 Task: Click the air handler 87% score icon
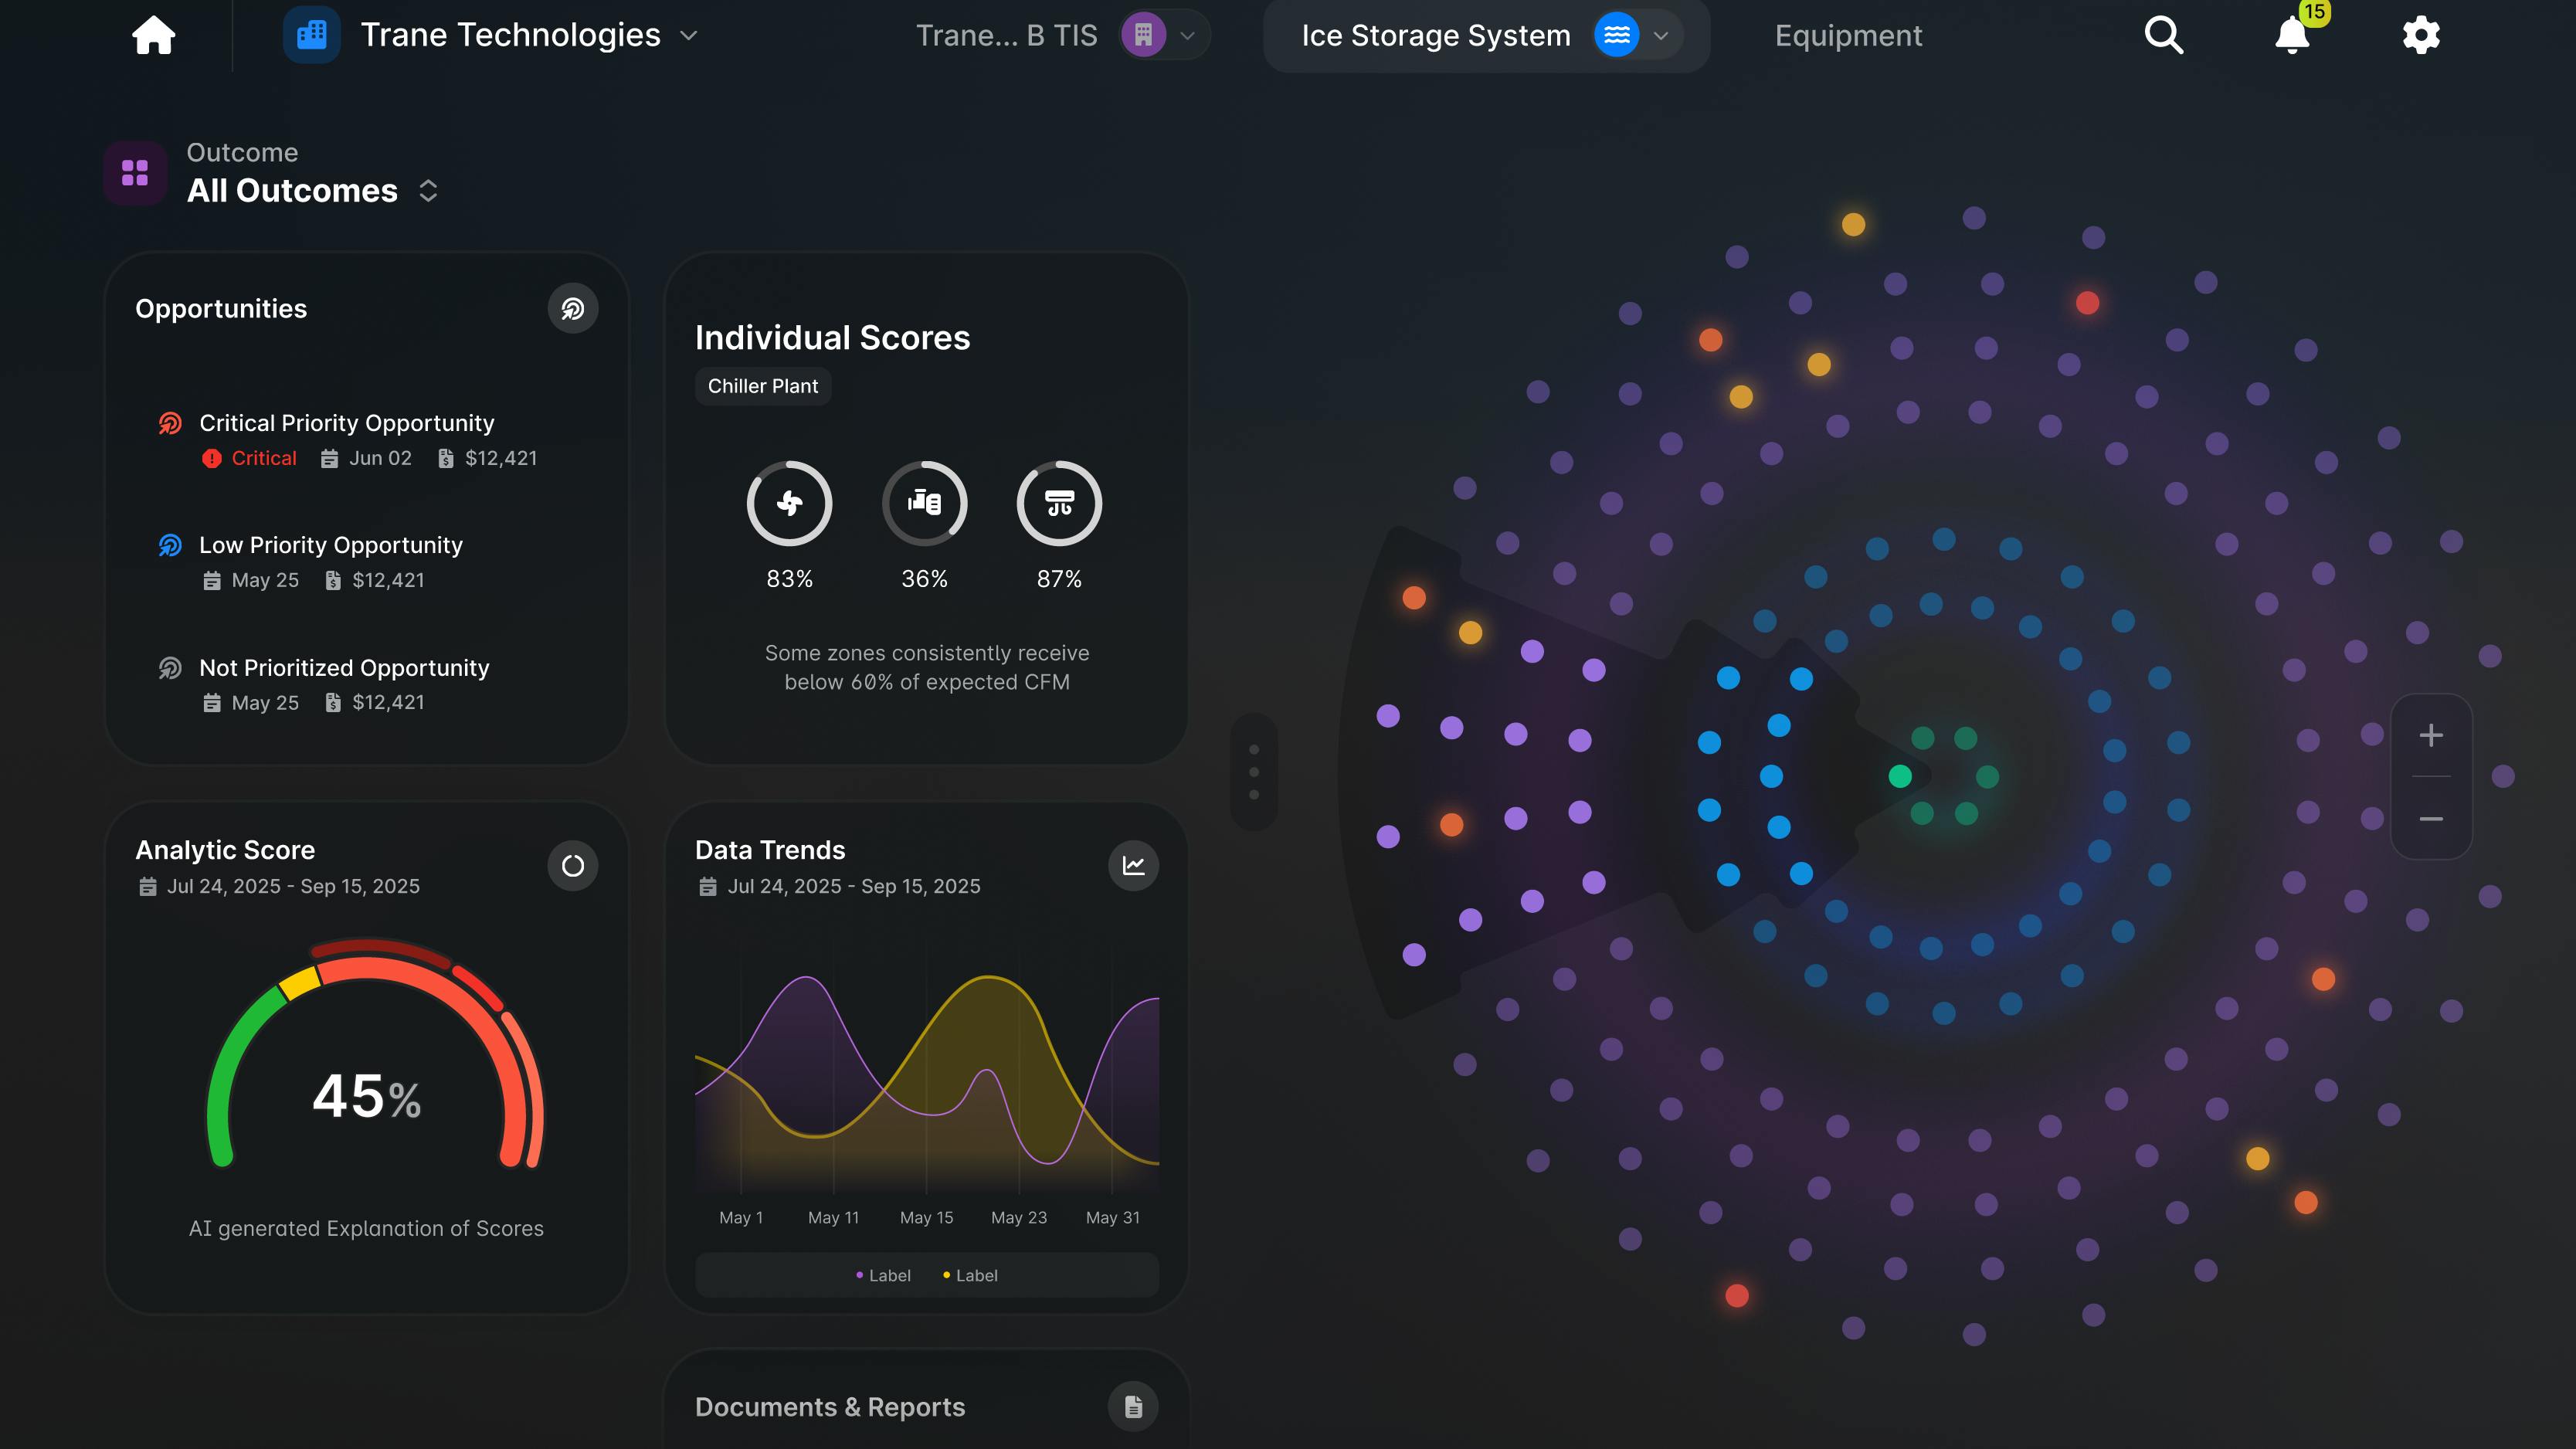pyautogui.click(x=1059, y=503)
